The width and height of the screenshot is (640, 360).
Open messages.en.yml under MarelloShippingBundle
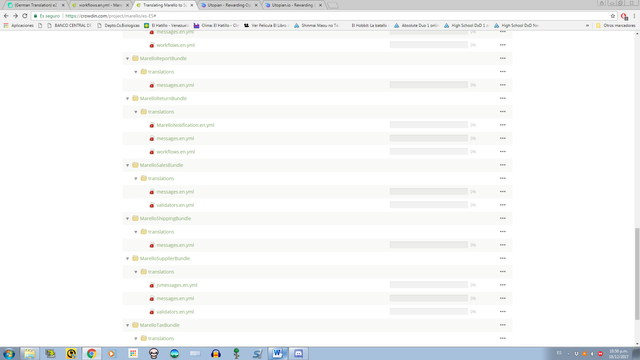[x=175, y=245]
